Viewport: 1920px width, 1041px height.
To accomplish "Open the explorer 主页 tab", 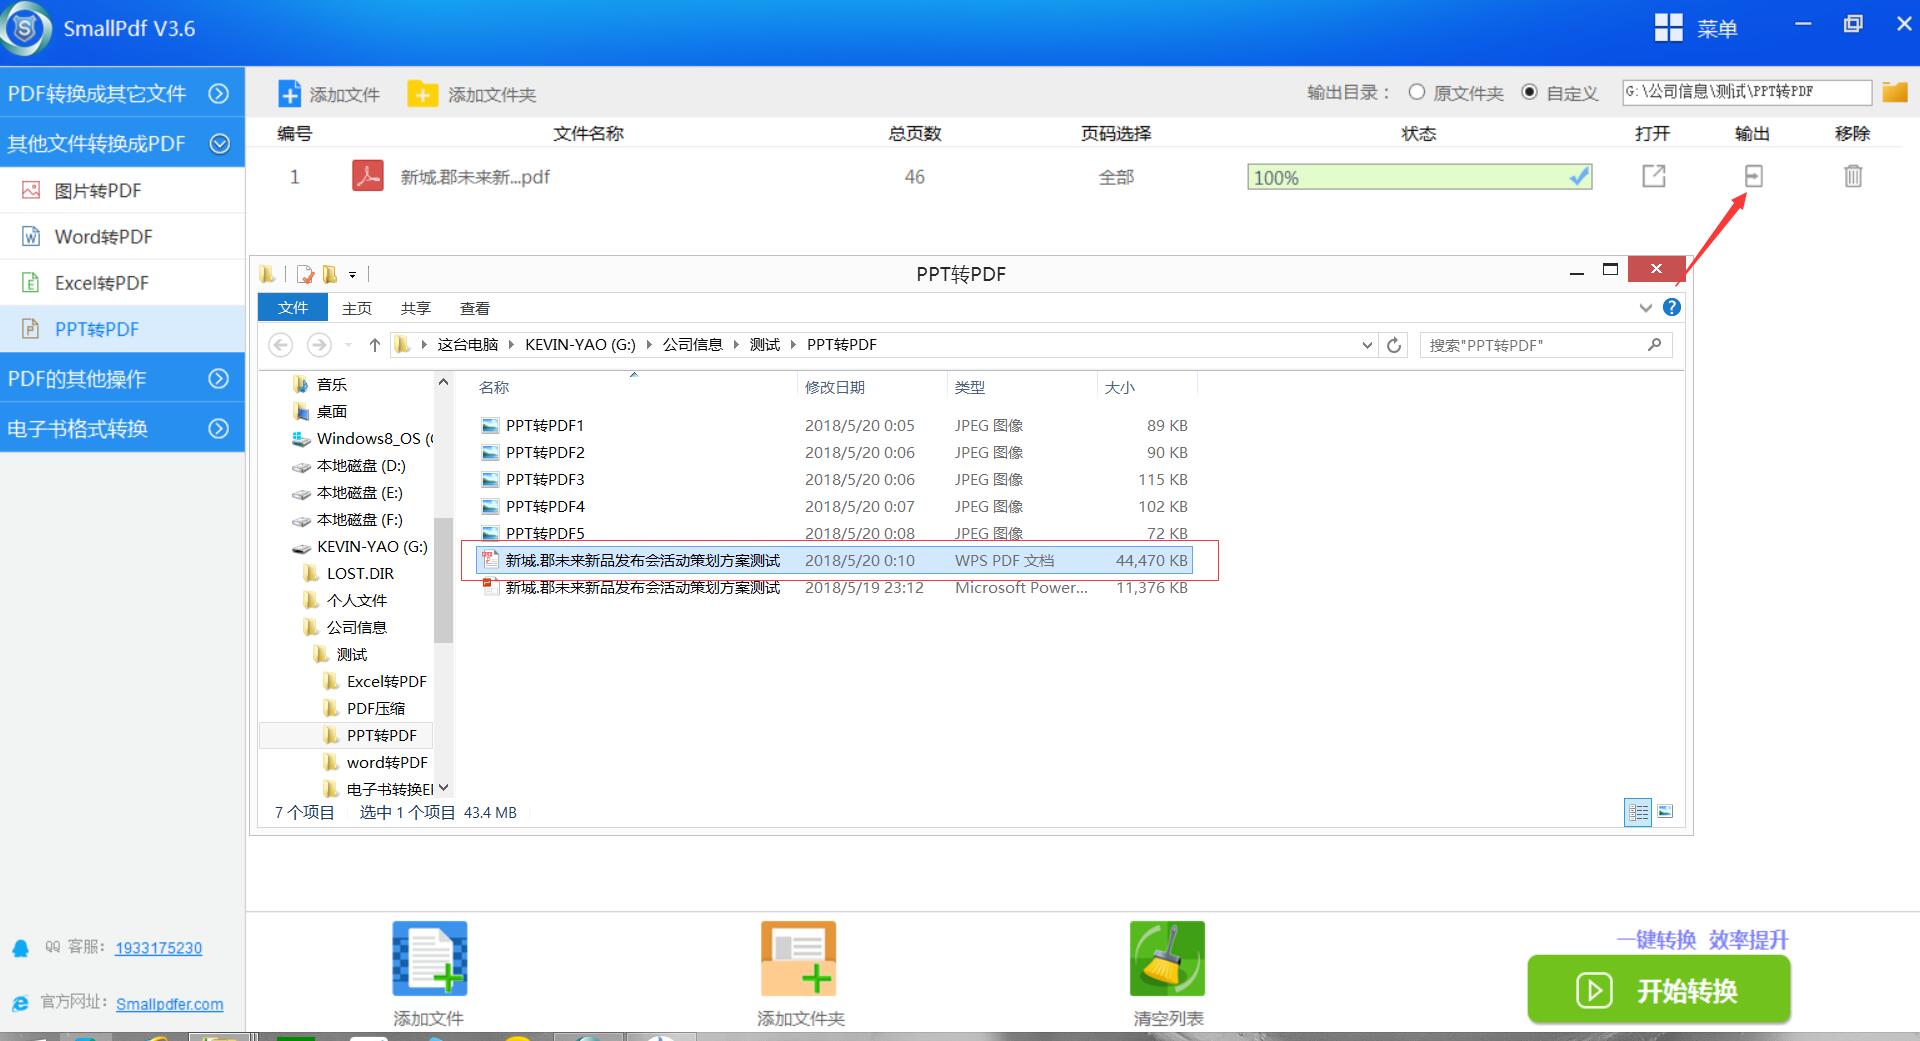I will tap(357, 308).
